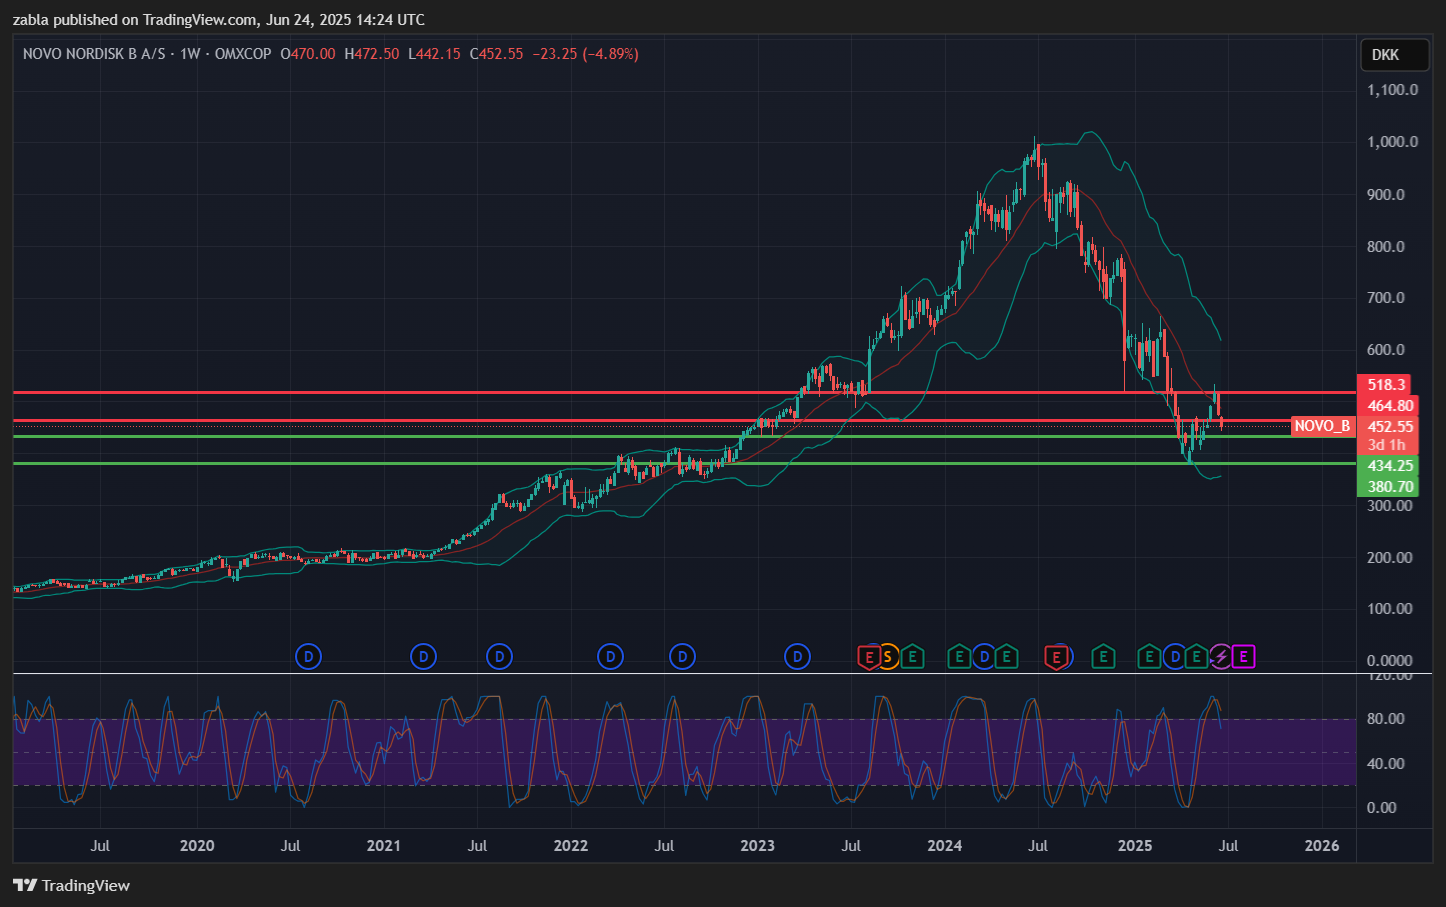Click the 1W interval in the chart legend
Viewport: 1446px width, 907px height.
(x=190, y=54)
